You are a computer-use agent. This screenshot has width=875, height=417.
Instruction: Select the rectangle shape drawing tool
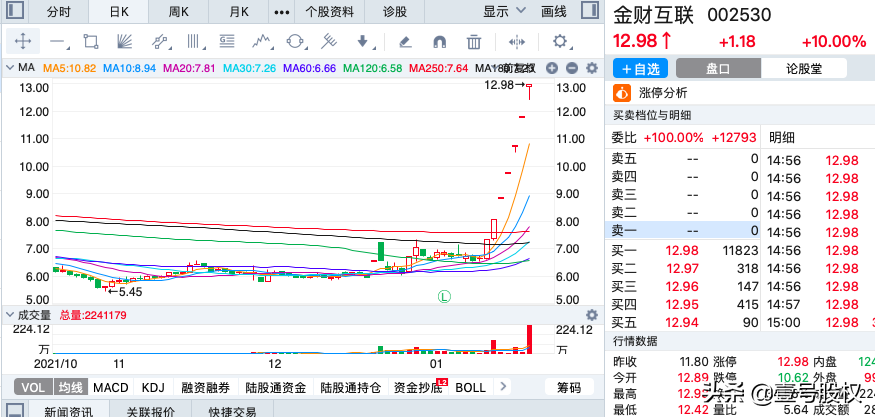click(90, 41)
